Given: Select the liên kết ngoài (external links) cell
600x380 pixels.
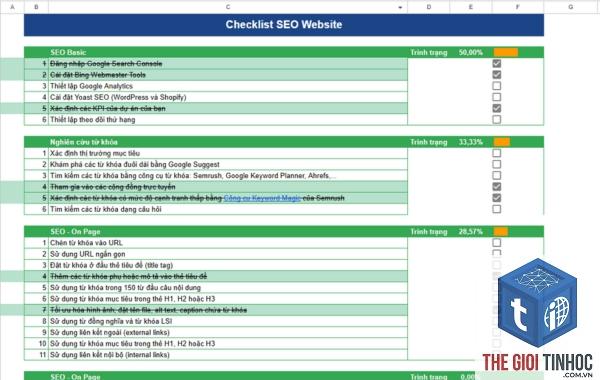Looking at the screenshot, I should (x=228, y=332).
